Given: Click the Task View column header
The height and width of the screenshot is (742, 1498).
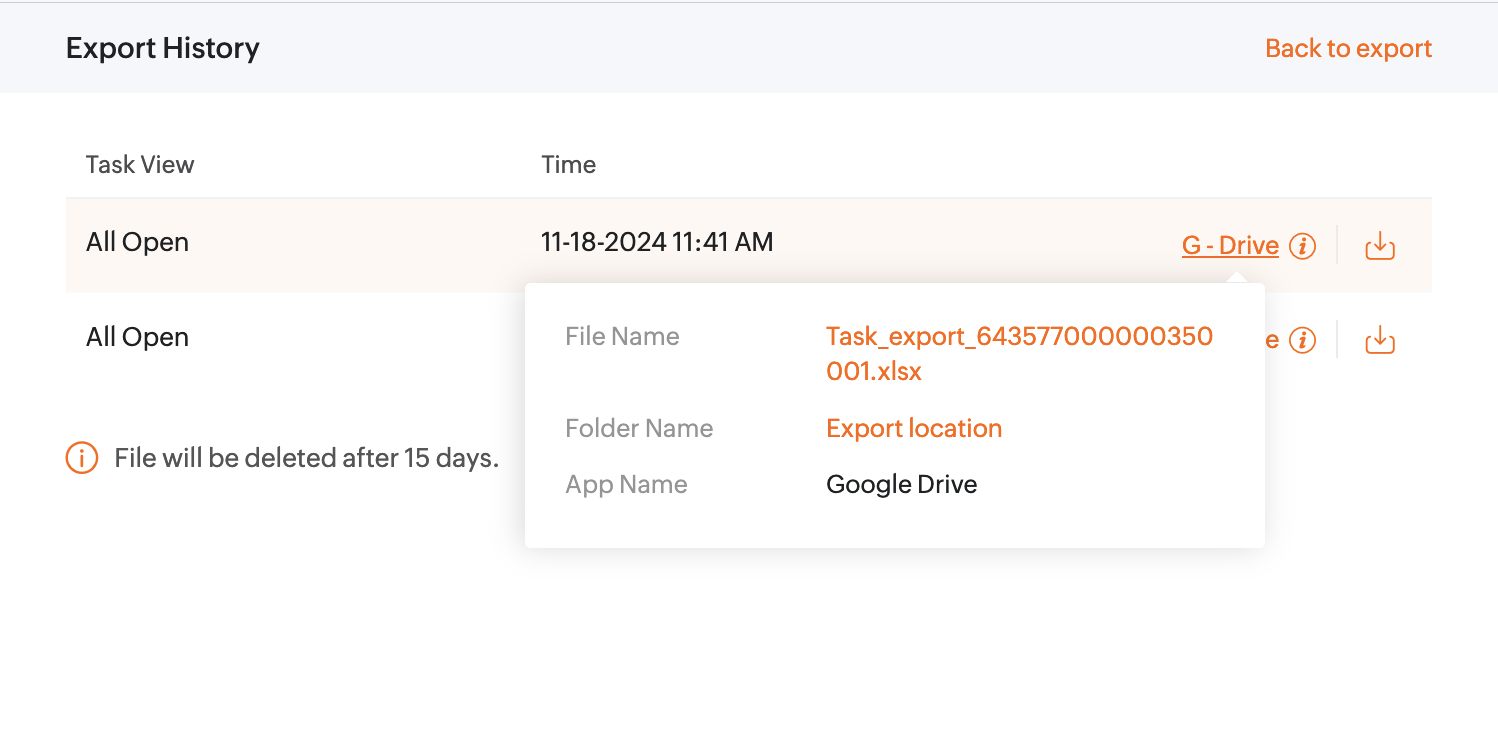Looking at the screenshot, I should point(140,165).
